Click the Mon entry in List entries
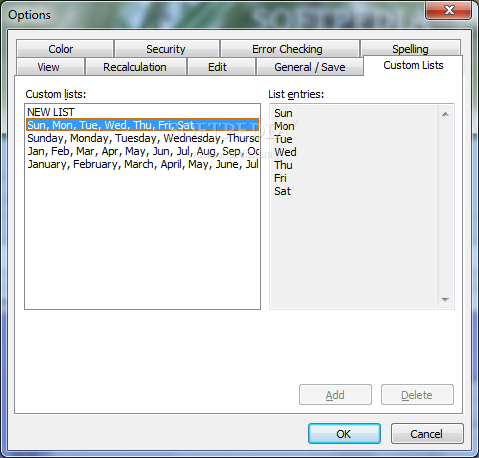The height and width of the screenshot is (458, 479). pos(284,126)
